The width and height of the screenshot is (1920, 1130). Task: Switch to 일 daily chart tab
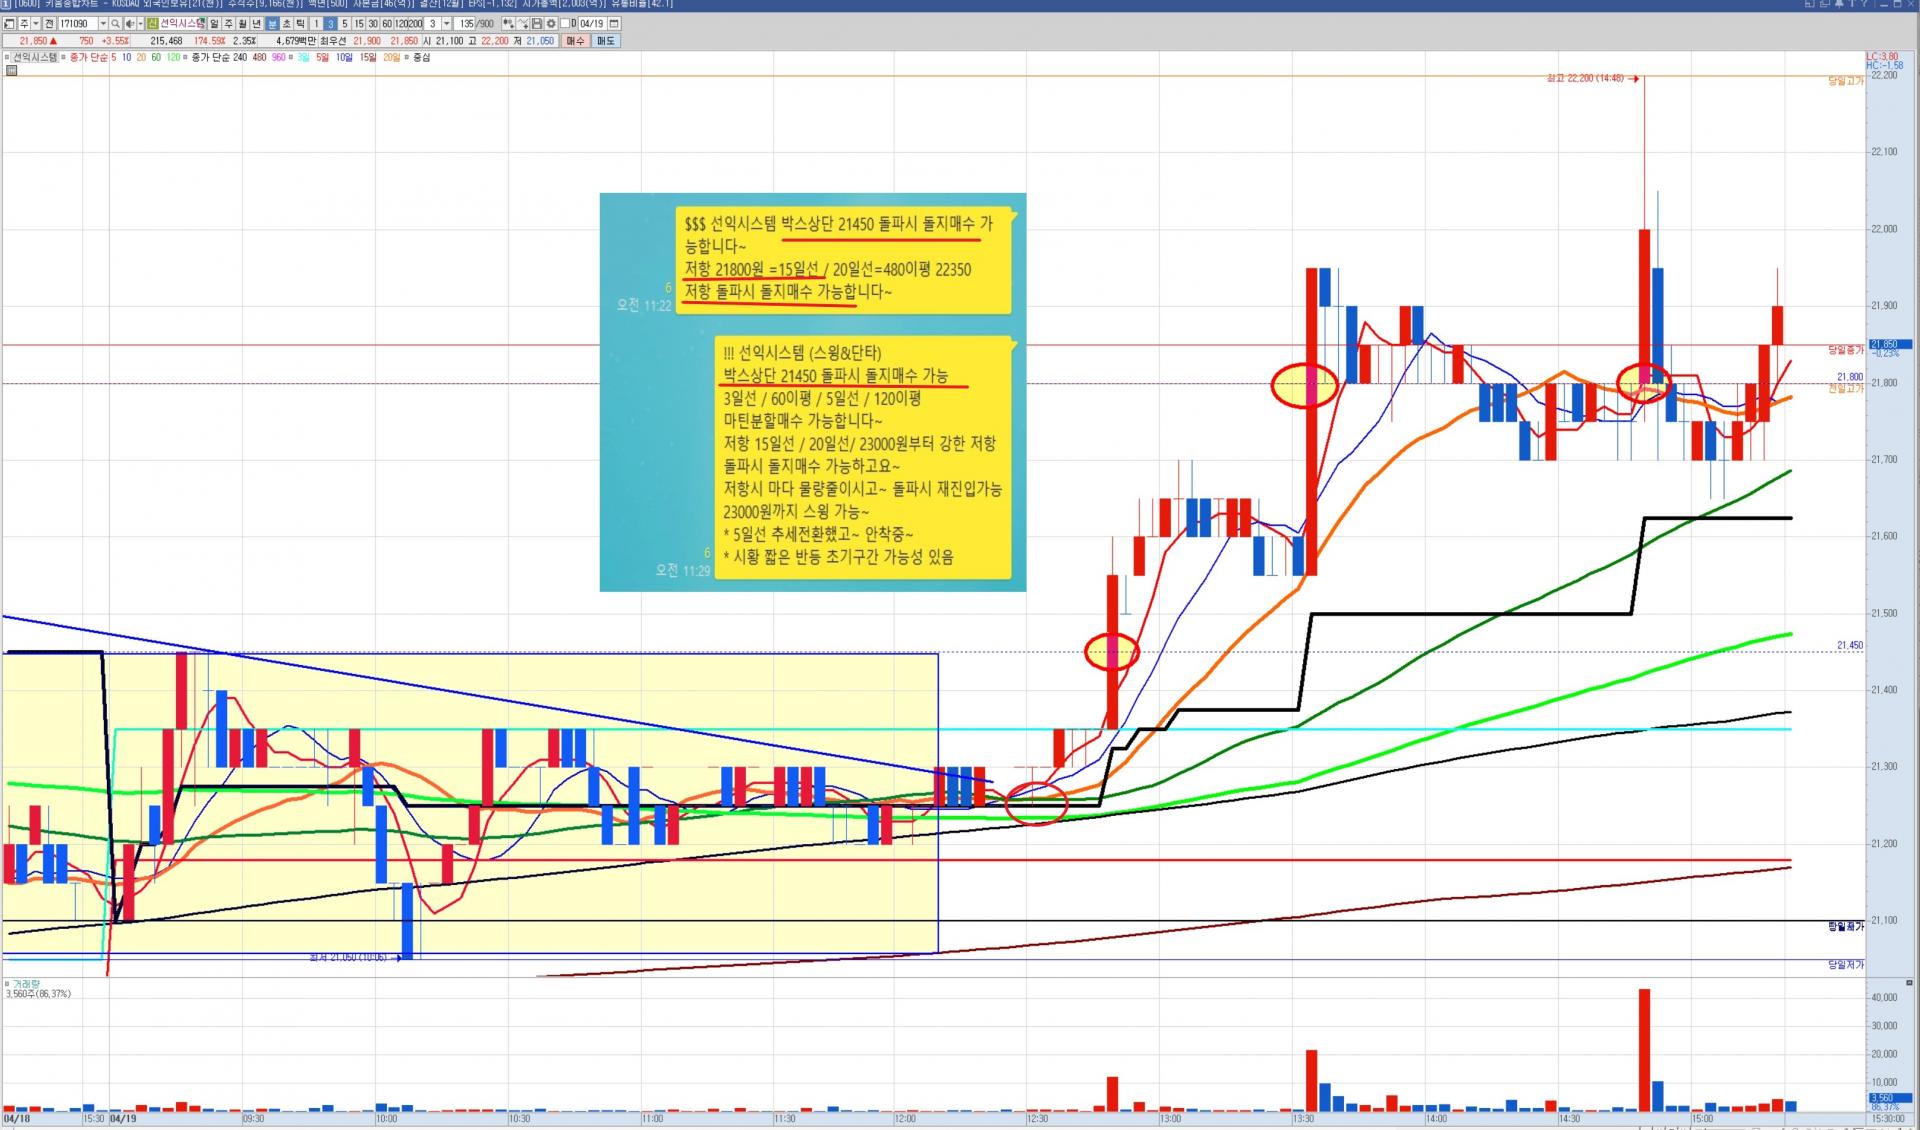click(x=214, y=23)
